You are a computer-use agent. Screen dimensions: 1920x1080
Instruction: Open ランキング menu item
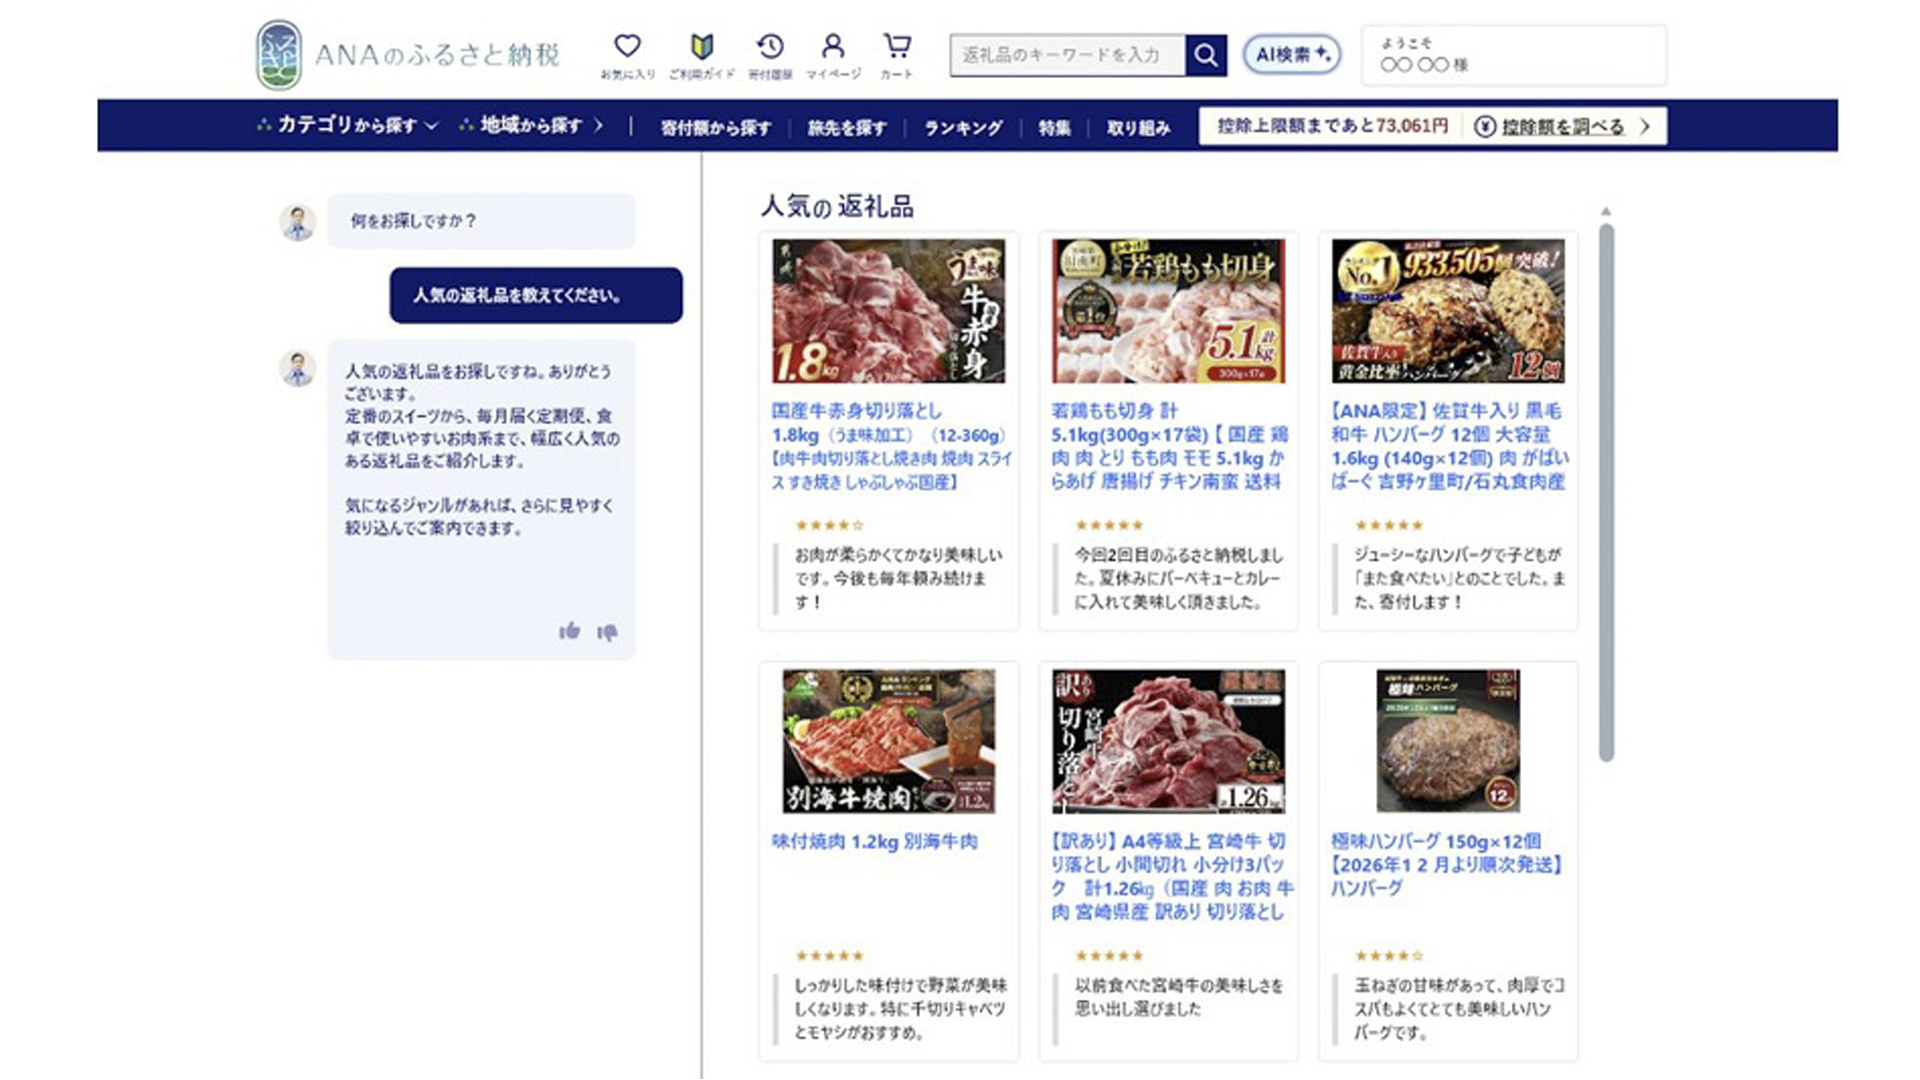point(963,128)
